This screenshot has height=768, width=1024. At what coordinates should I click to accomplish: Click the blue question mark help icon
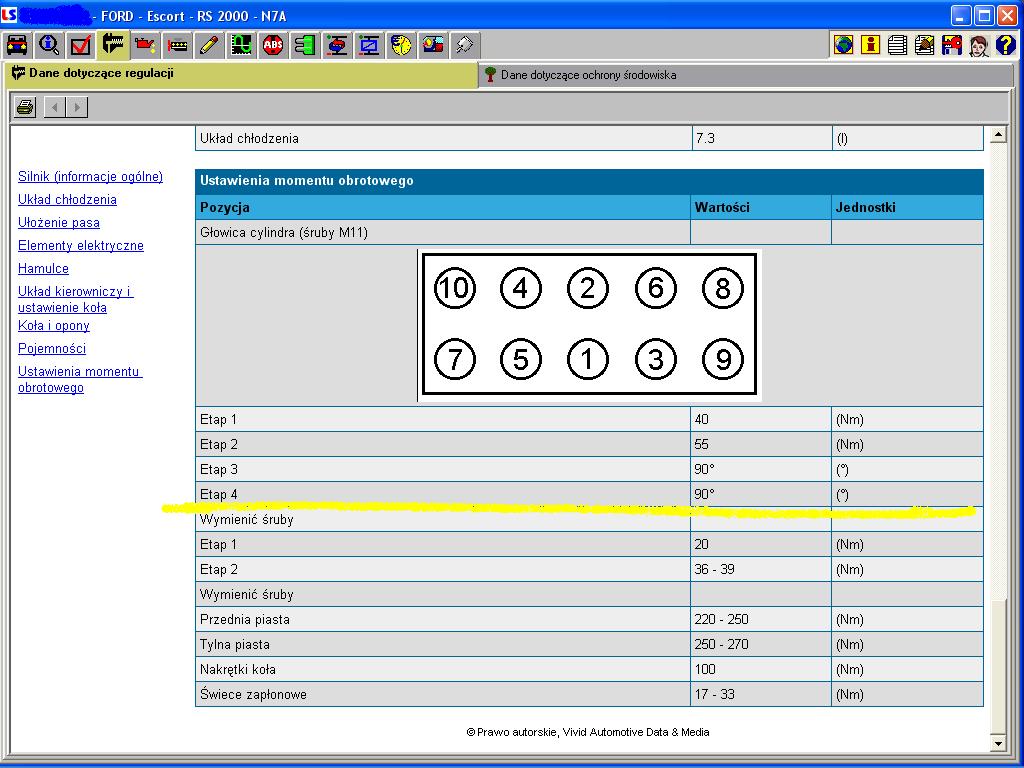click(1005, 44)
